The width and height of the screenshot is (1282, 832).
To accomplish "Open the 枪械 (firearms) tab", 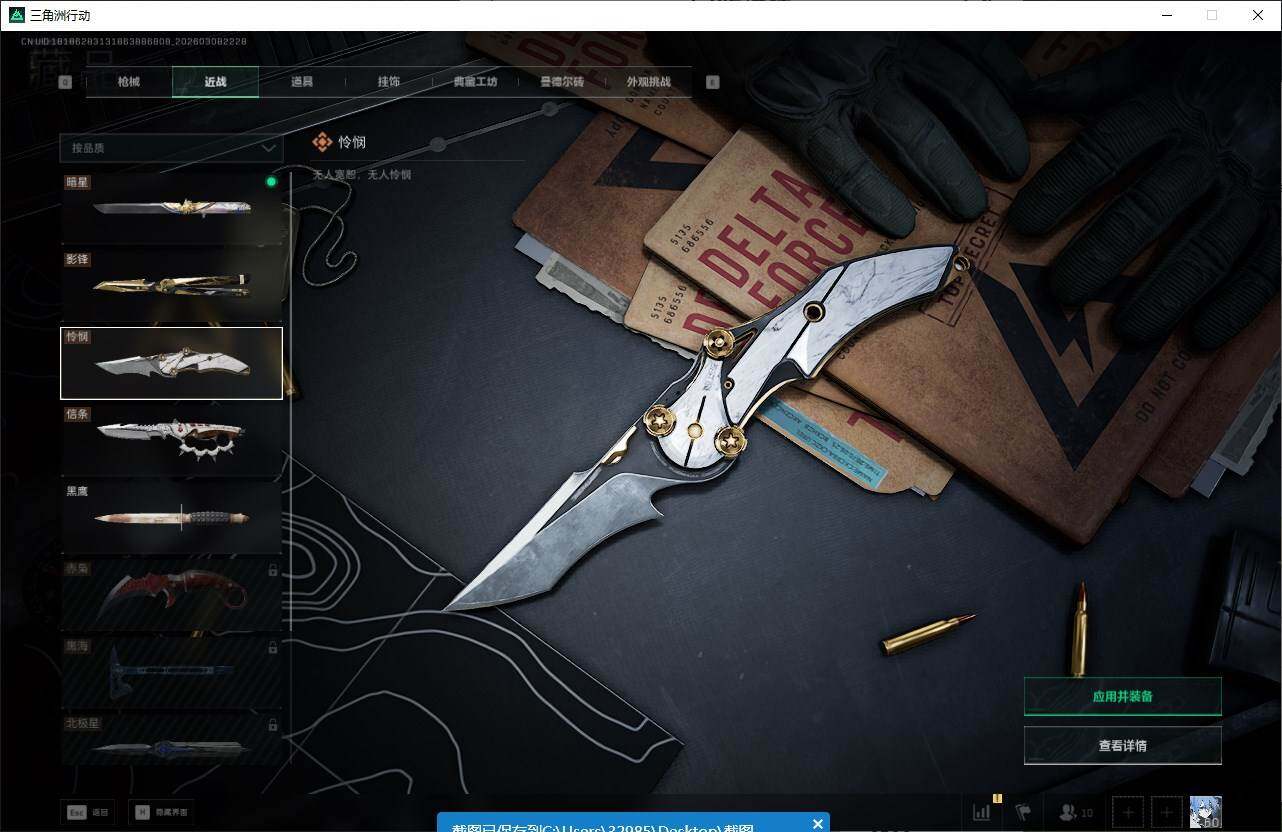I will tap(129, 82).
